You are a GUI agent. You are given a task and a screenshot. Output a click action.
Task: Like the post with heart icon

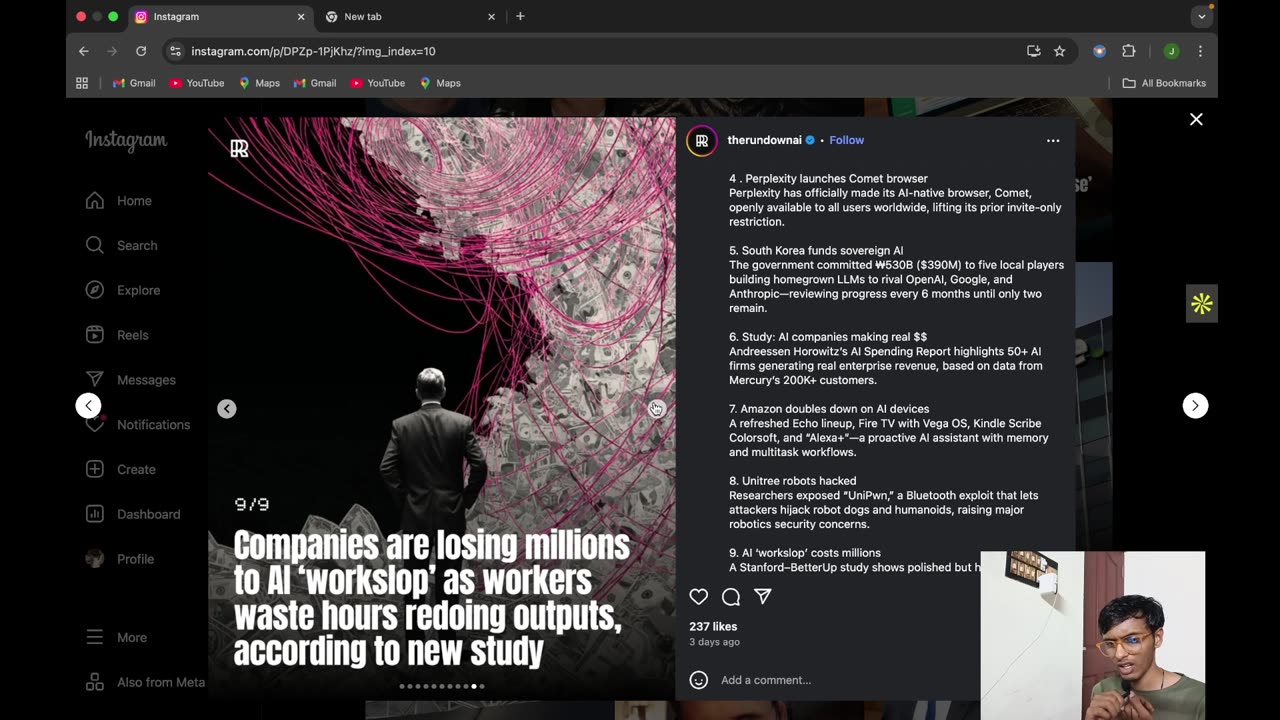point(698,597)
